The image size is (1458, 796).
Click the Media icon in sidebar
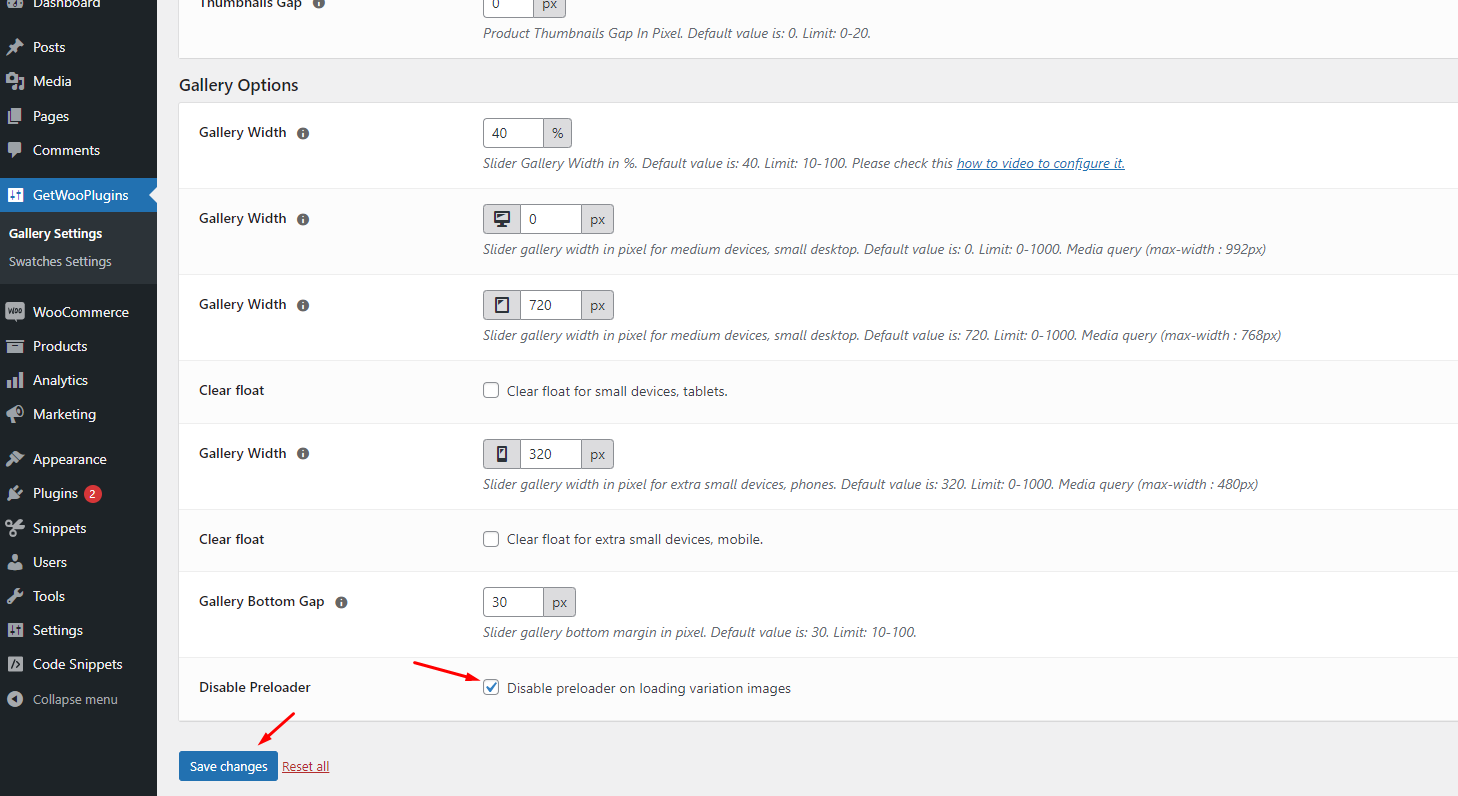click(x=15, y=81)
